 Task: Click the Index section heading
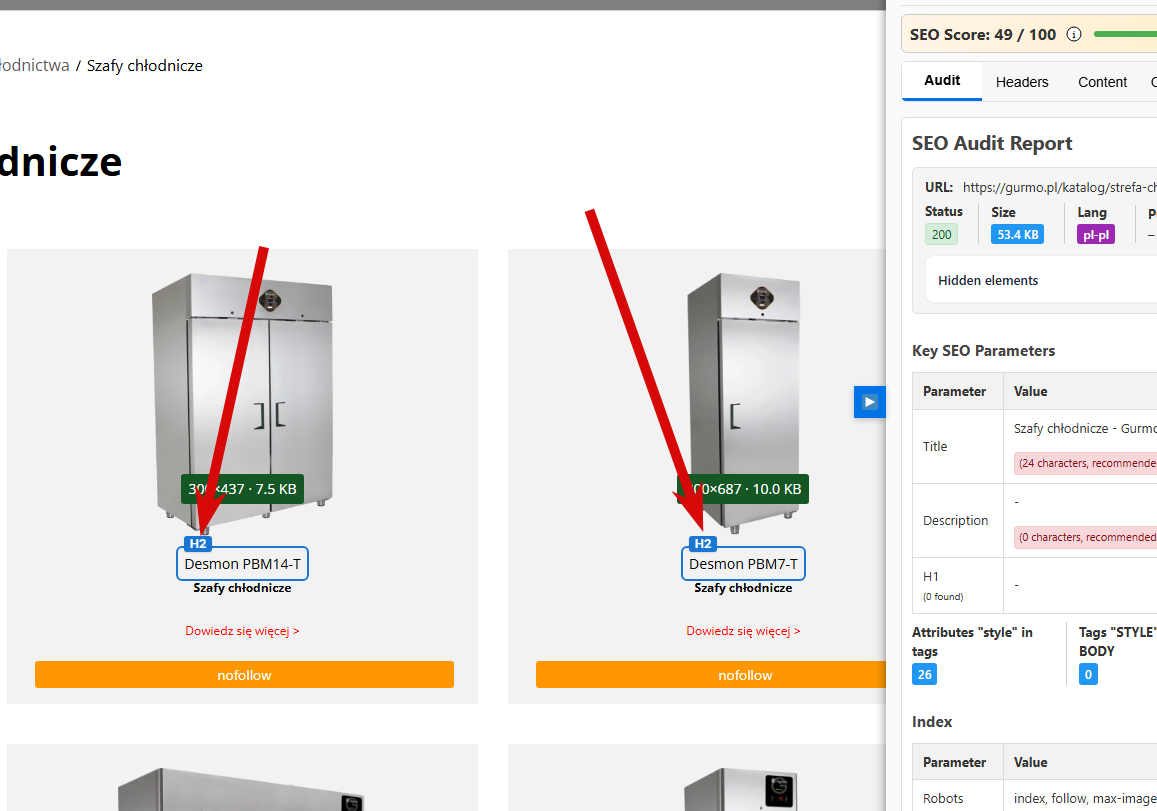point(932,722)
